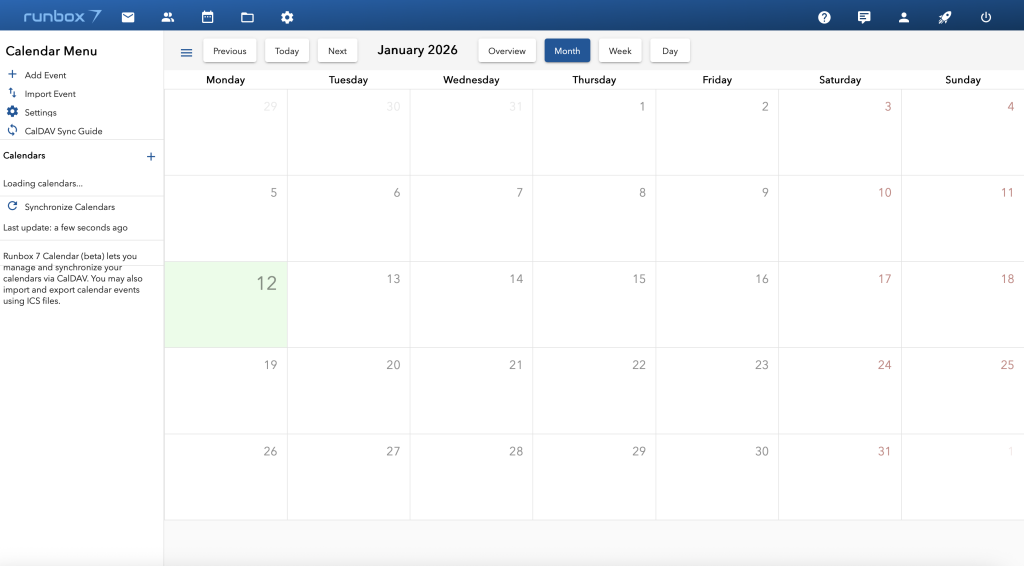
Task: Click the rocket icon in top bar
Action: tap(945, 17)
